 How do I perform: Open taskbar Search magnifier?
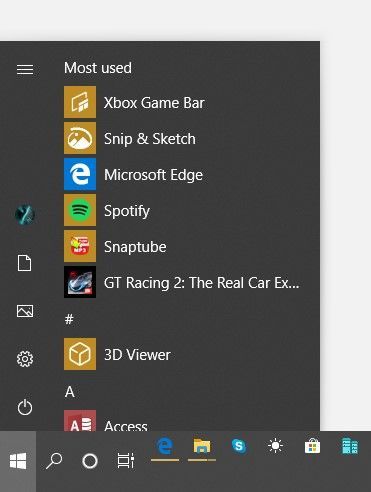(x=54, y=461)
